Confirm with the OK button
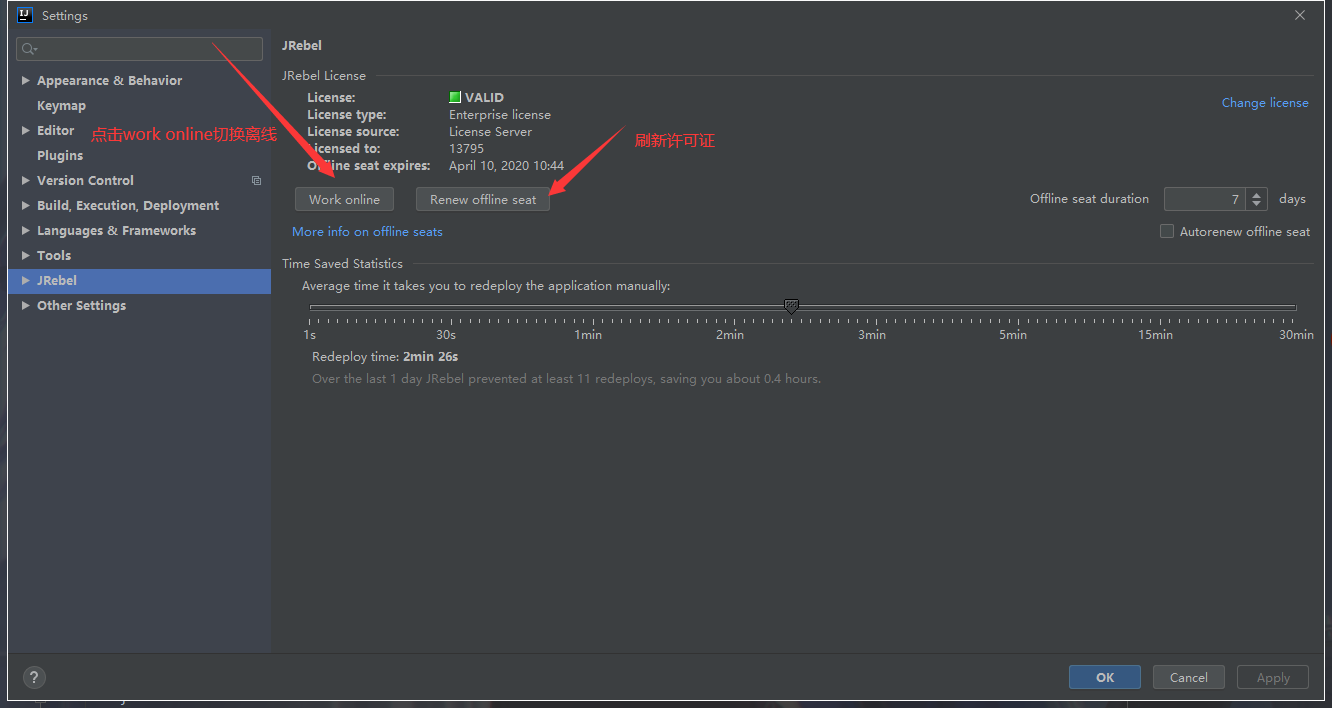 pyautogui.click(x=1105, y=677)
